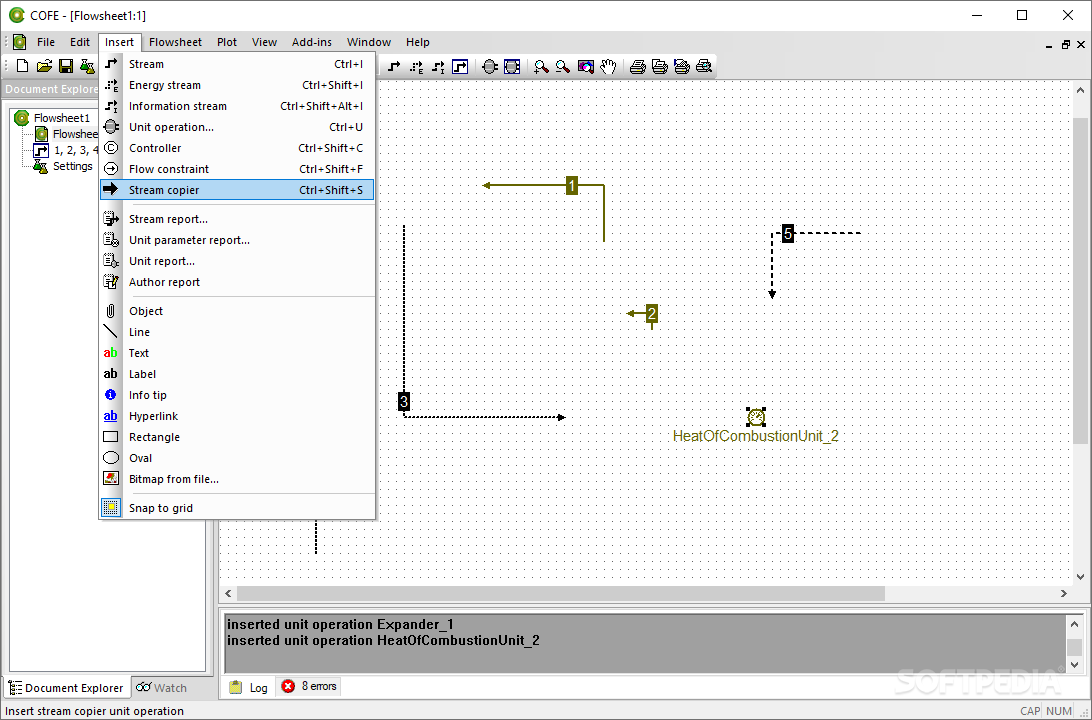Click the zoom in magnifier icon
Image resolution: width=1092 pixels, height=720 pixels.
tap(540, 66)
